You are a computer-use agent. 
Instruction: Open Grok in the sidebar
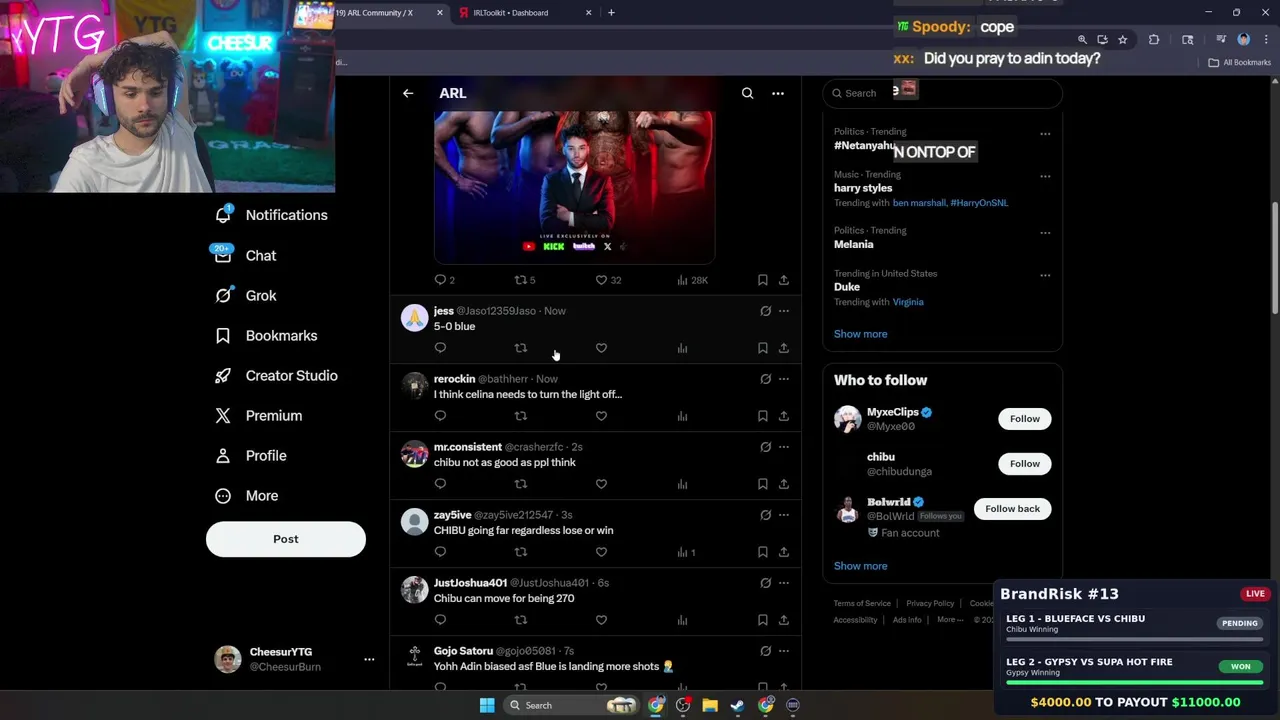click(247, 295)
